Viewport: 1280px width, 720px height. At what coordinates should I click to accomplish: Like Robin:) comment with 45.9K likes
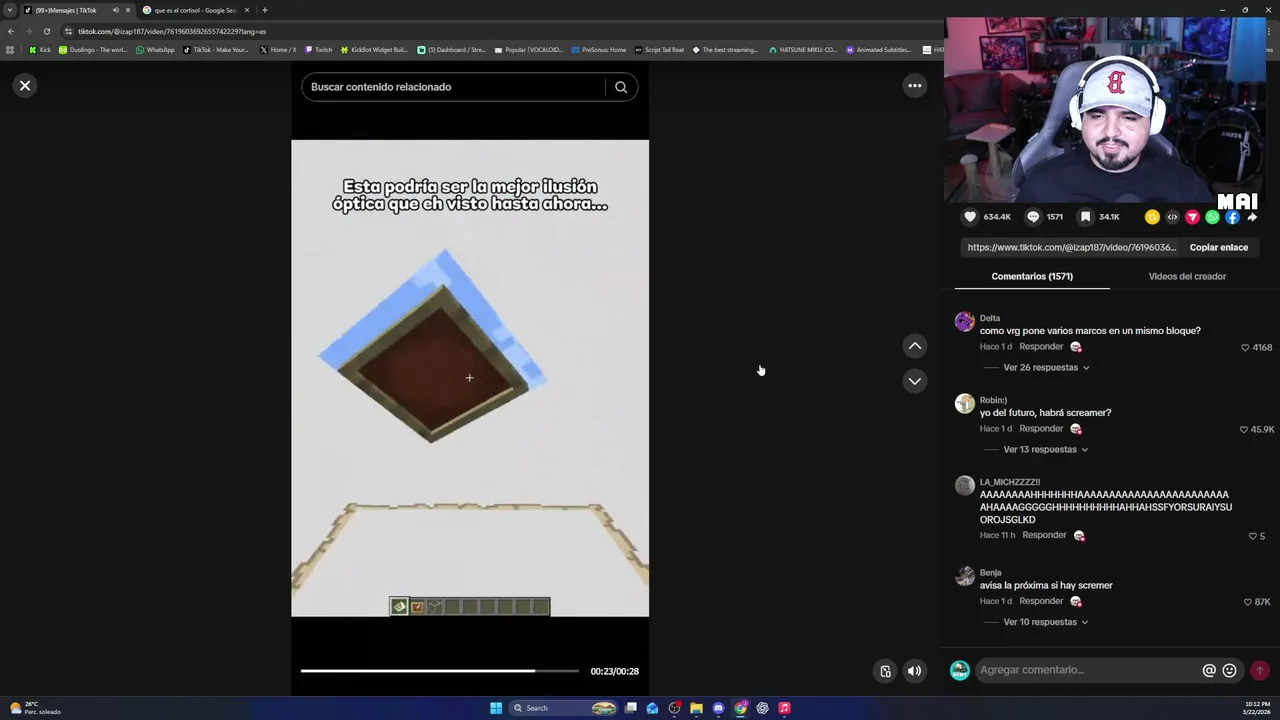tap(1244, 430)
